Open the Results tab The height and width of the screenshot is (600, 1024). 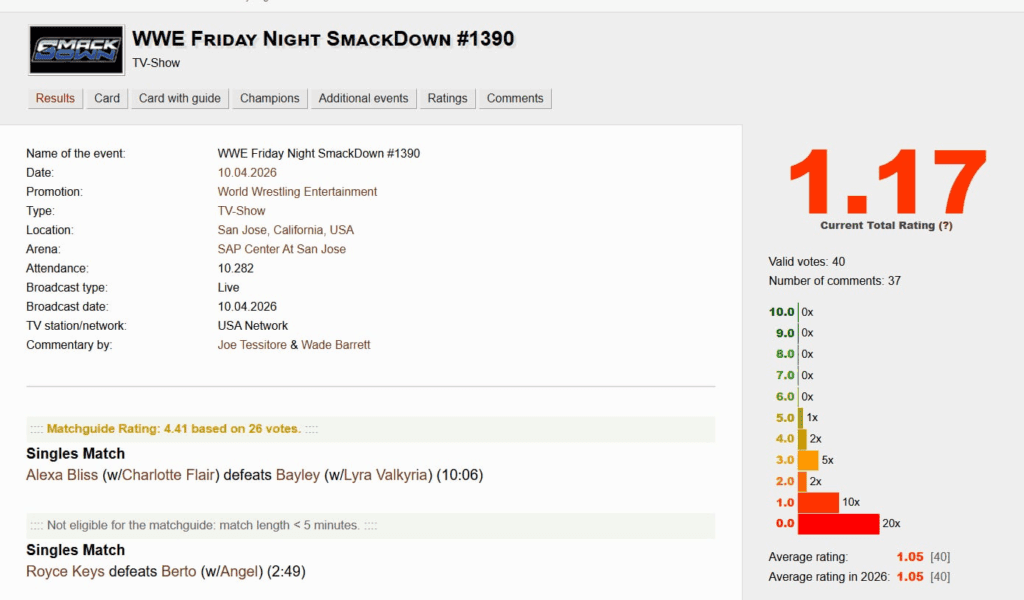[55, 99]
